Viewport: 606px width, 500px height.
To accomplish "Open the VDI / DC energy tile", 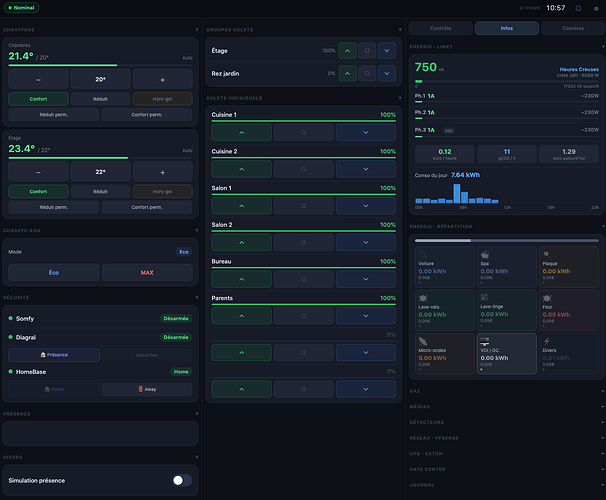I will point(506,354).
